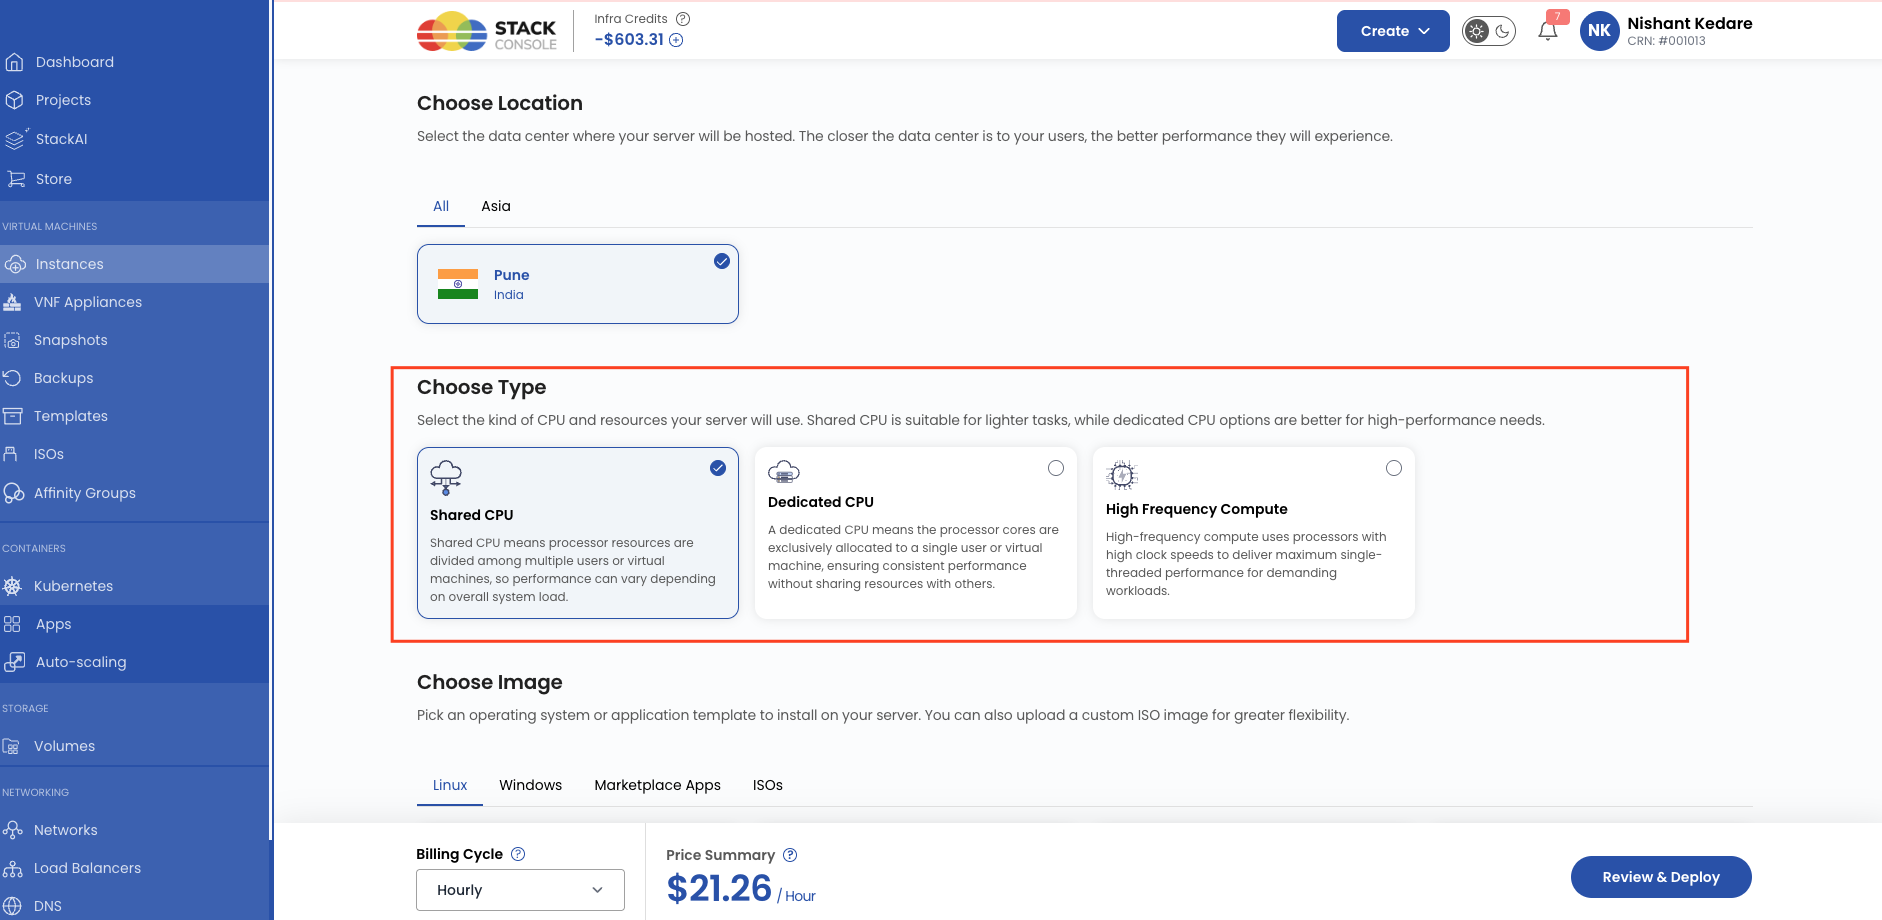Viewport: 1882px width, 920px height.
Task: Click the Nishant Kedare account name
Action: coord(1690,23)
